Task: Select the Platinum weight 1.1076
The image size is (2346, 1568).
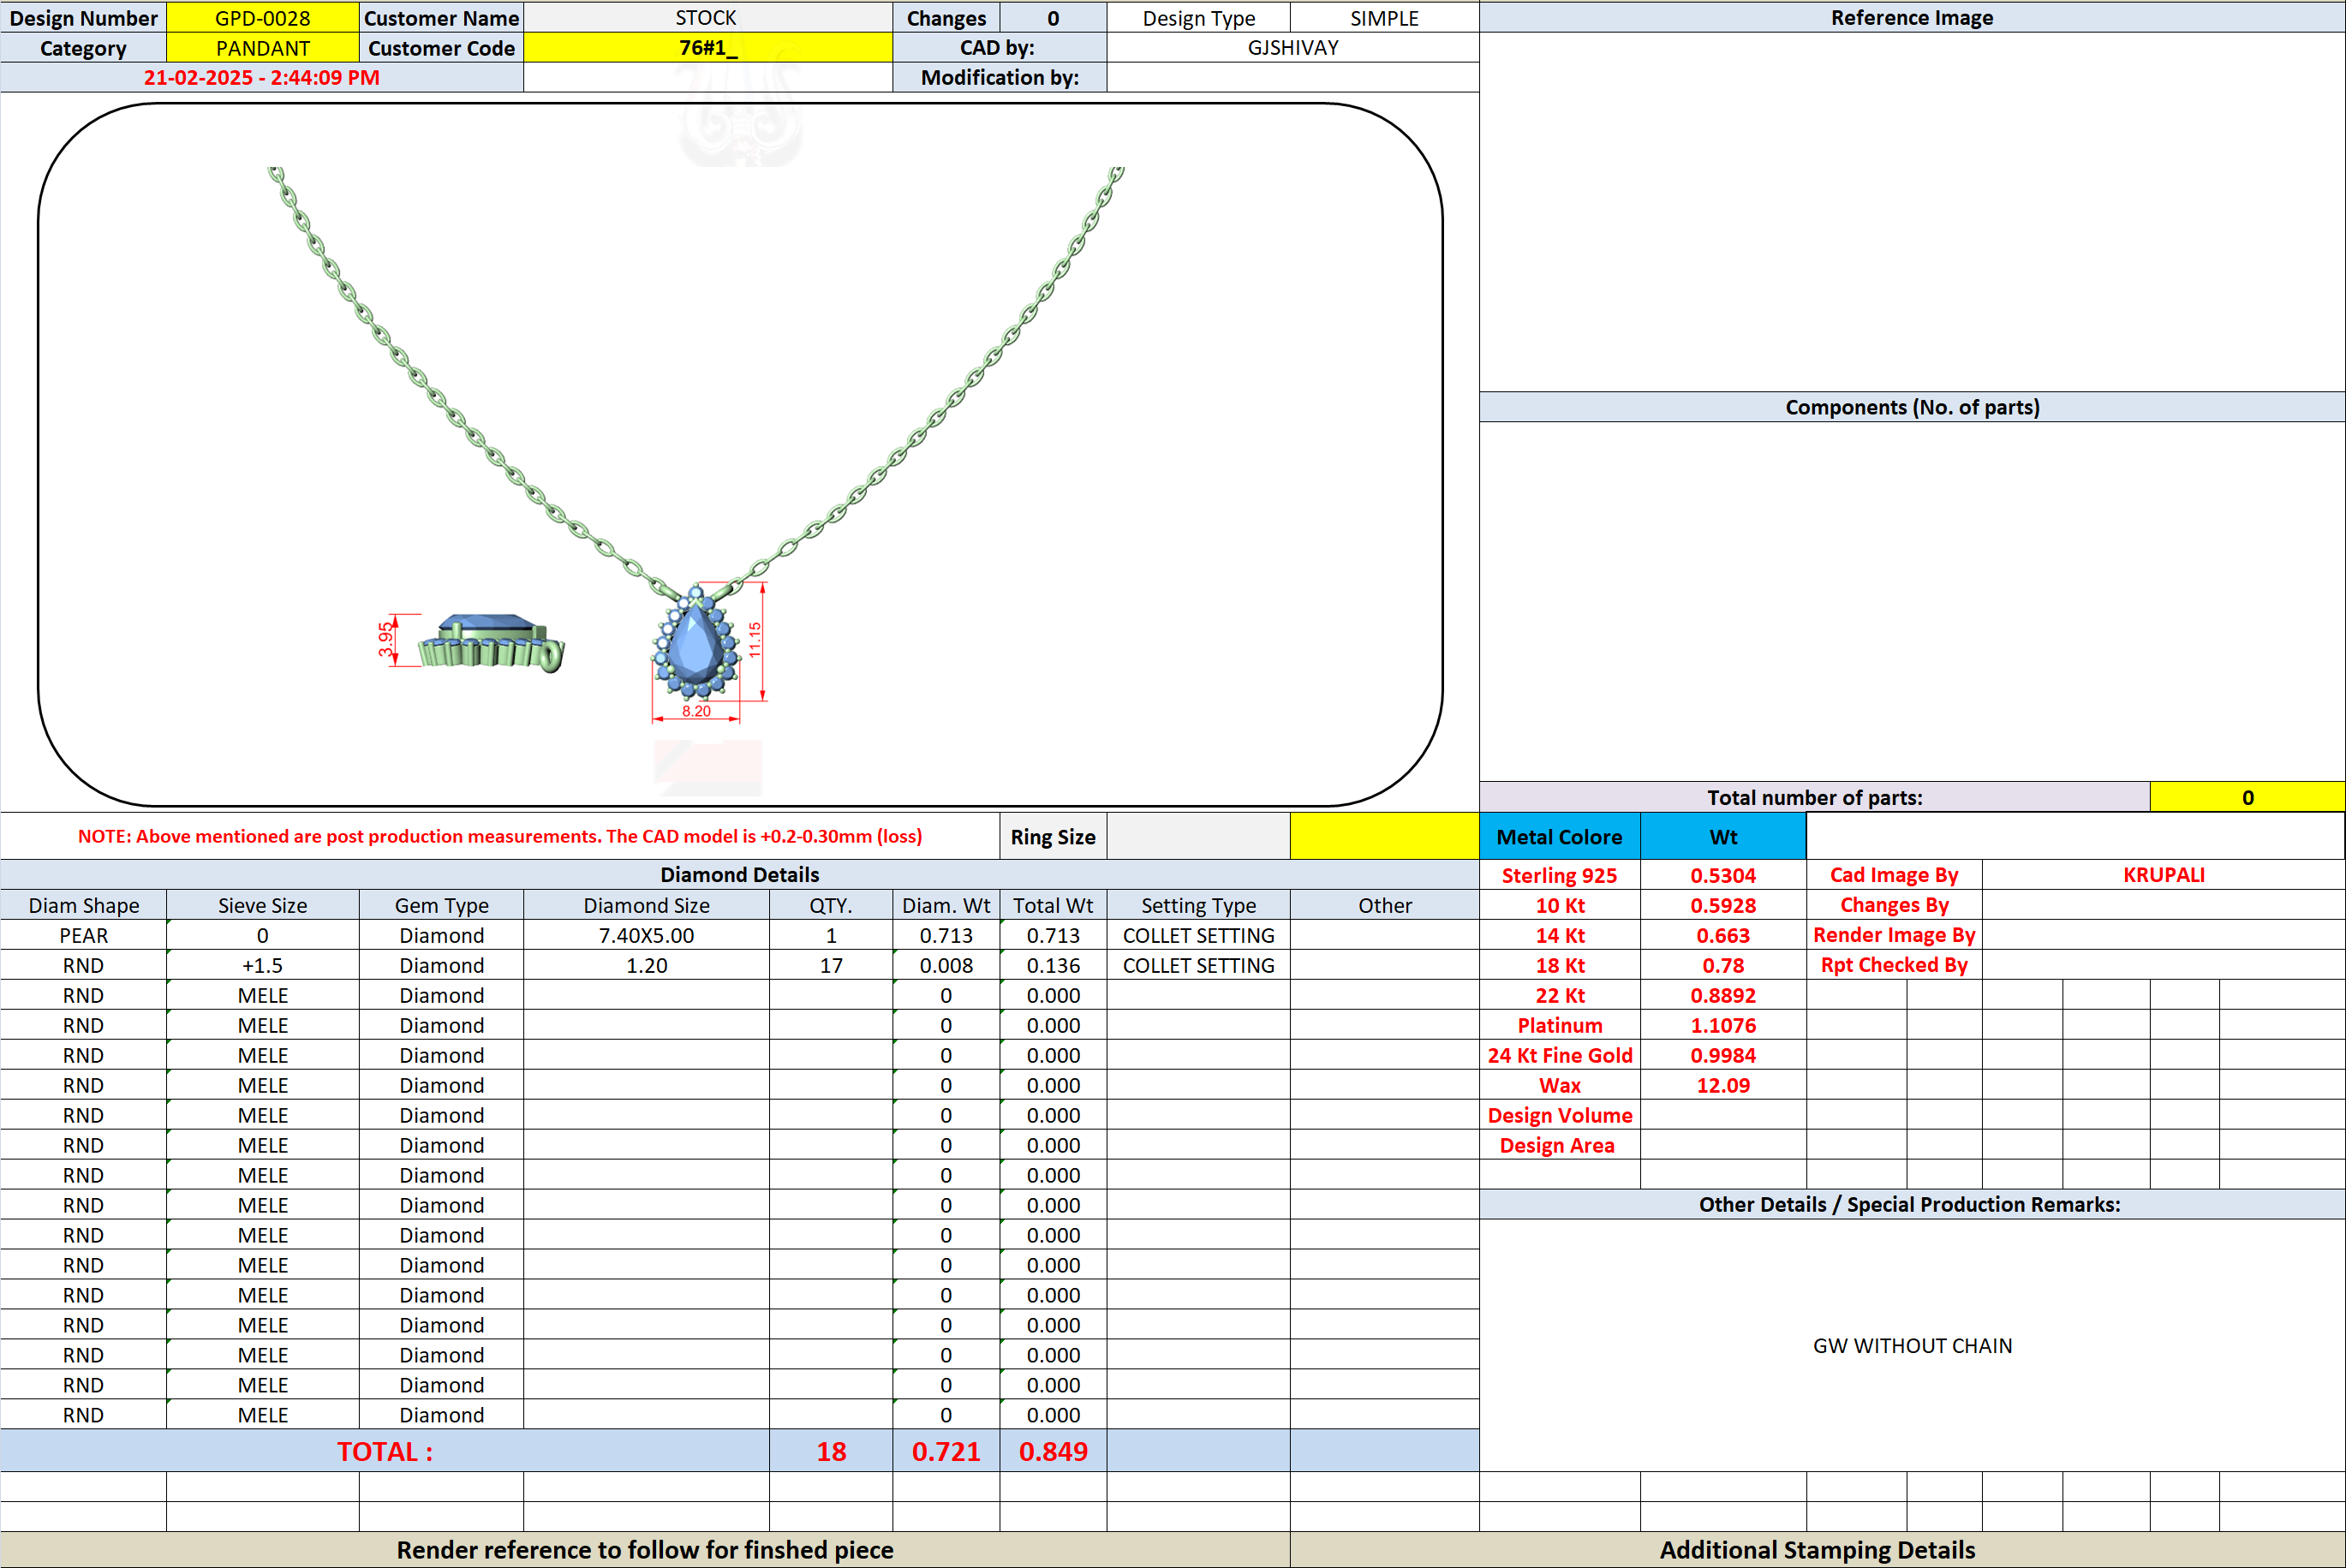Action: coord(1723,1025)
